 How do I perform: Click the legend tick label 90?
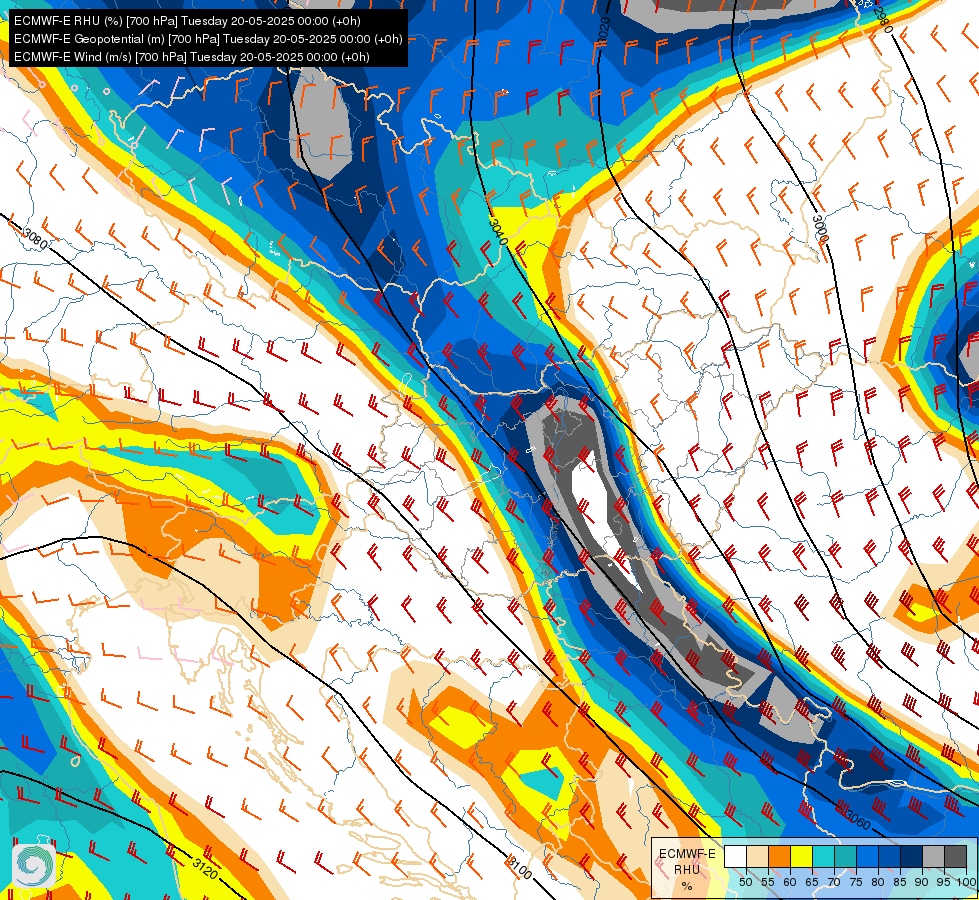point(922,882)
